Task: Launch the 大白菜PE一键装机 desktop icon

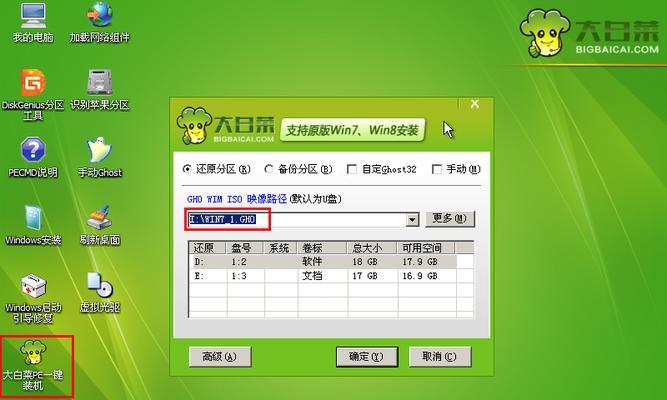Action: tap(33, 366)
